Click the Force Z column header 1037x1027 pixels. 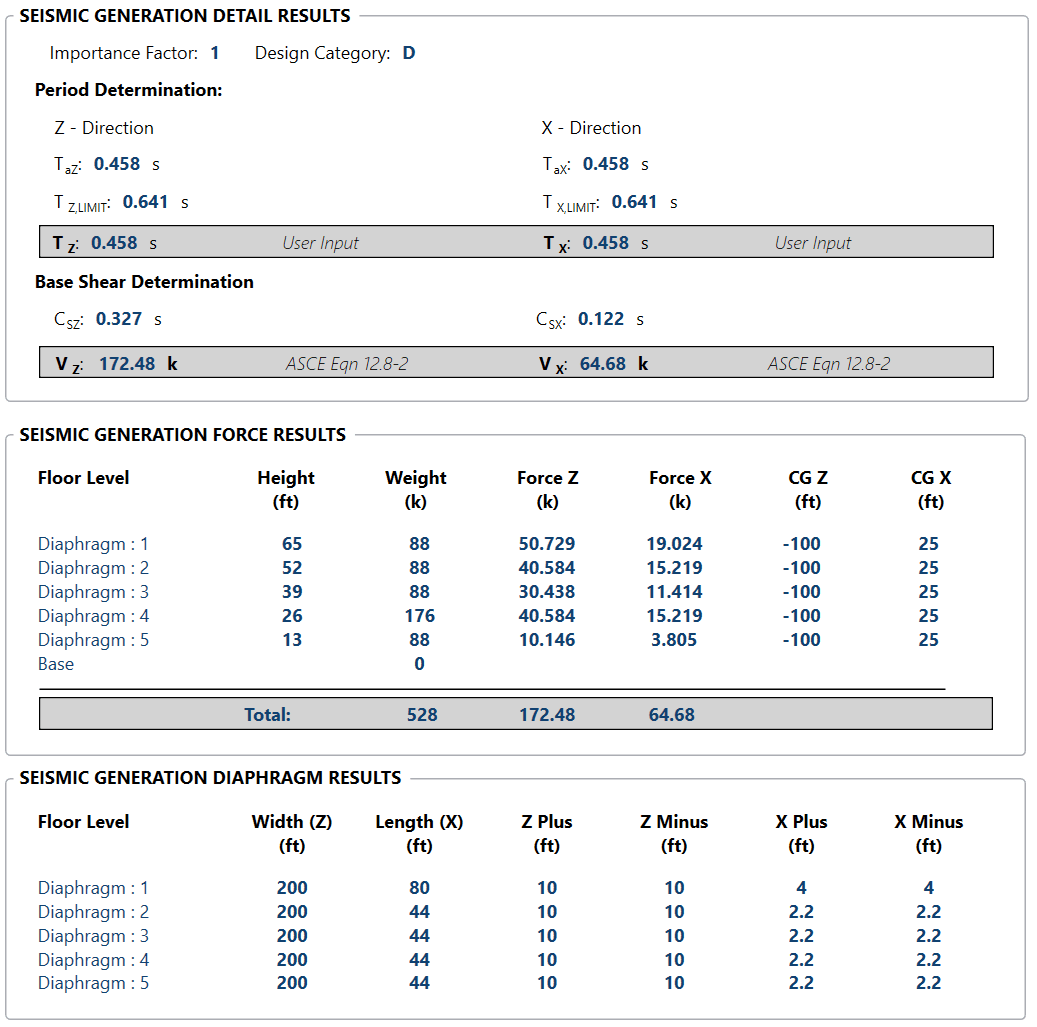[x=547, y=478]
